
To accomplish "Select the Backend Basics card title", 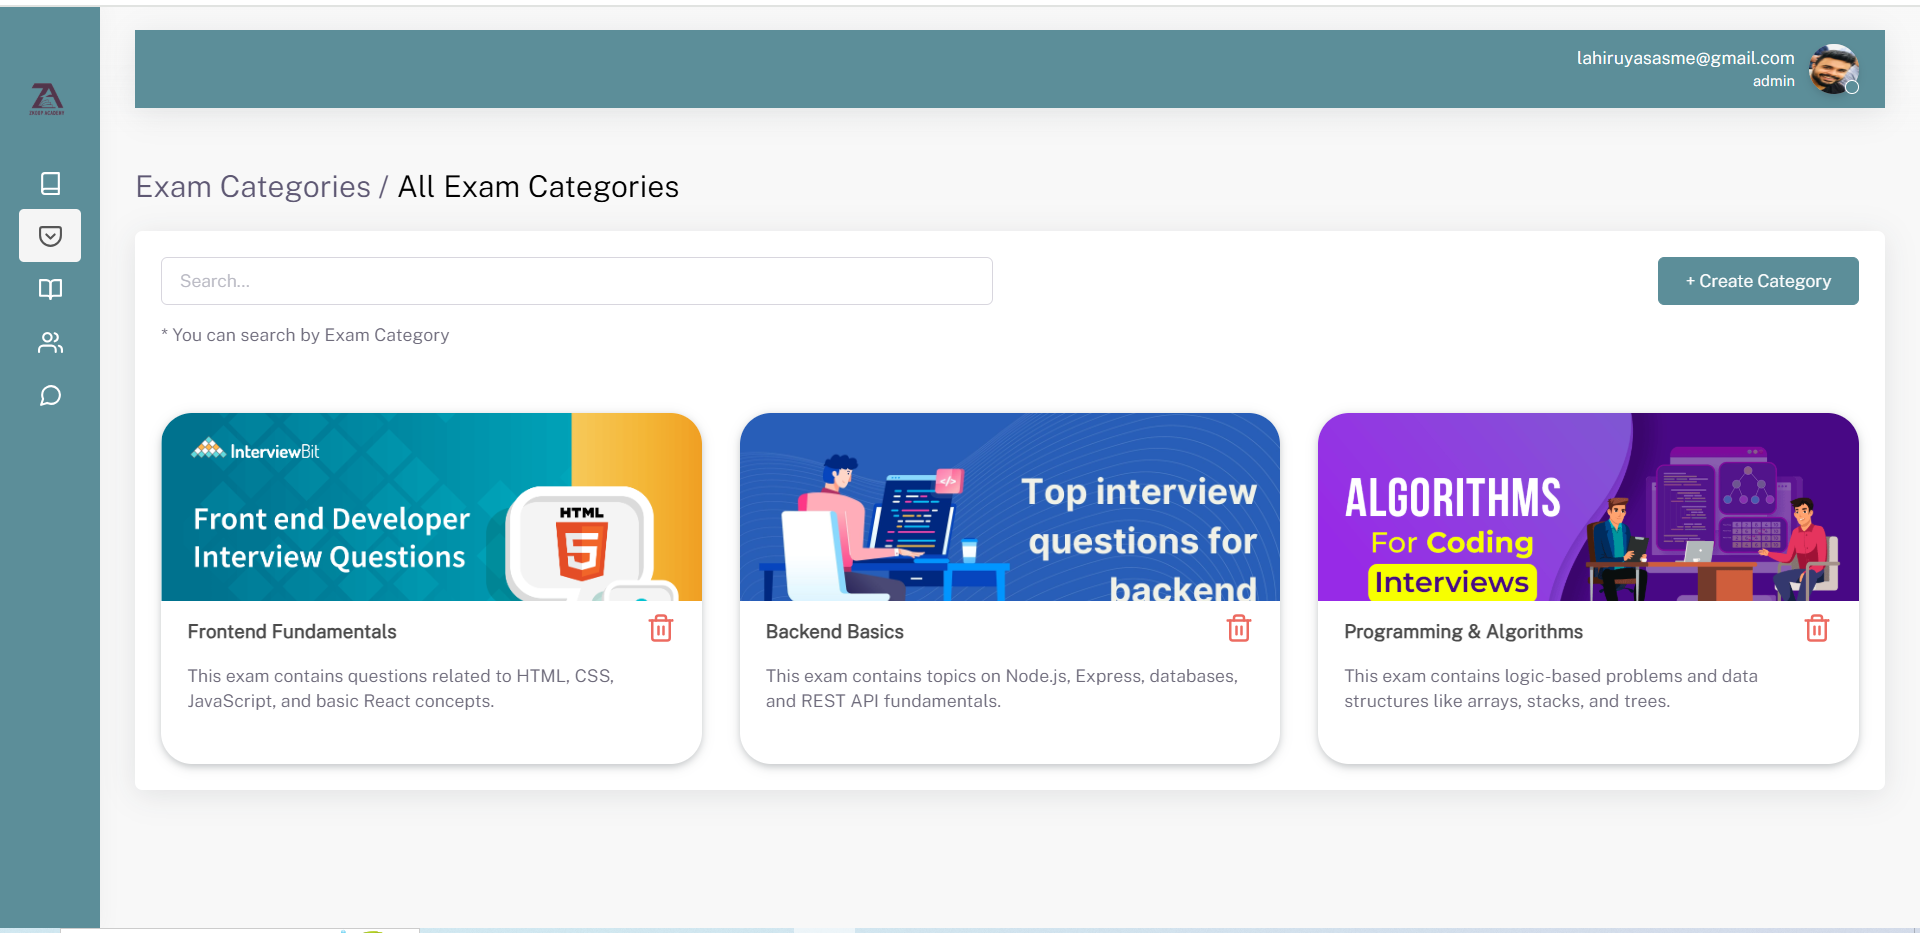I will (835, 632).
